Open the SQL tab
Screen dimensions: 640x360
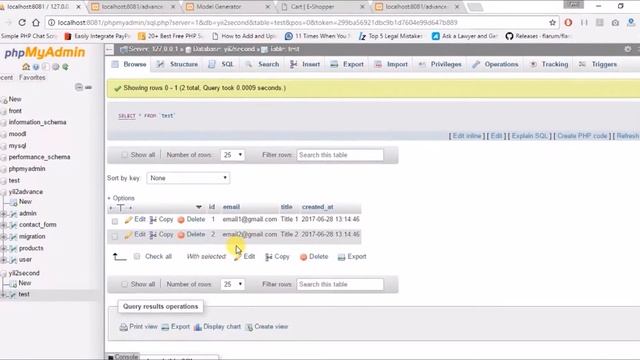222,64
